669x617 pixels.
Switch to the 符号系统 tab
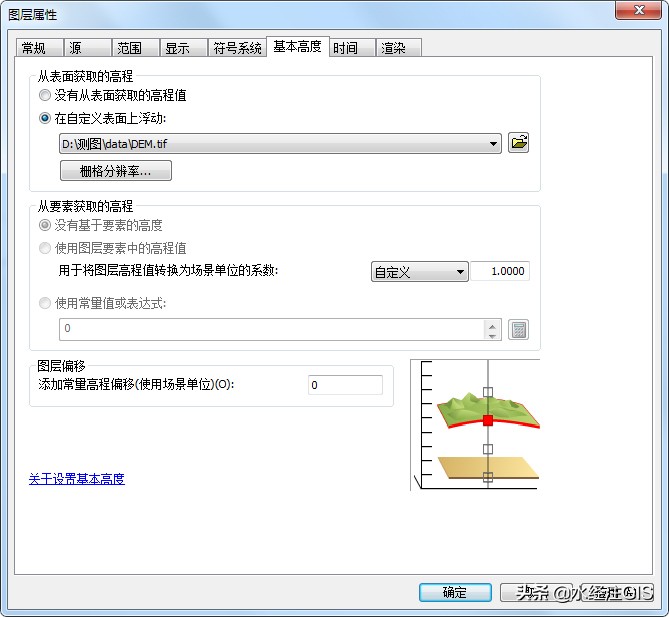tap(237, 48)
